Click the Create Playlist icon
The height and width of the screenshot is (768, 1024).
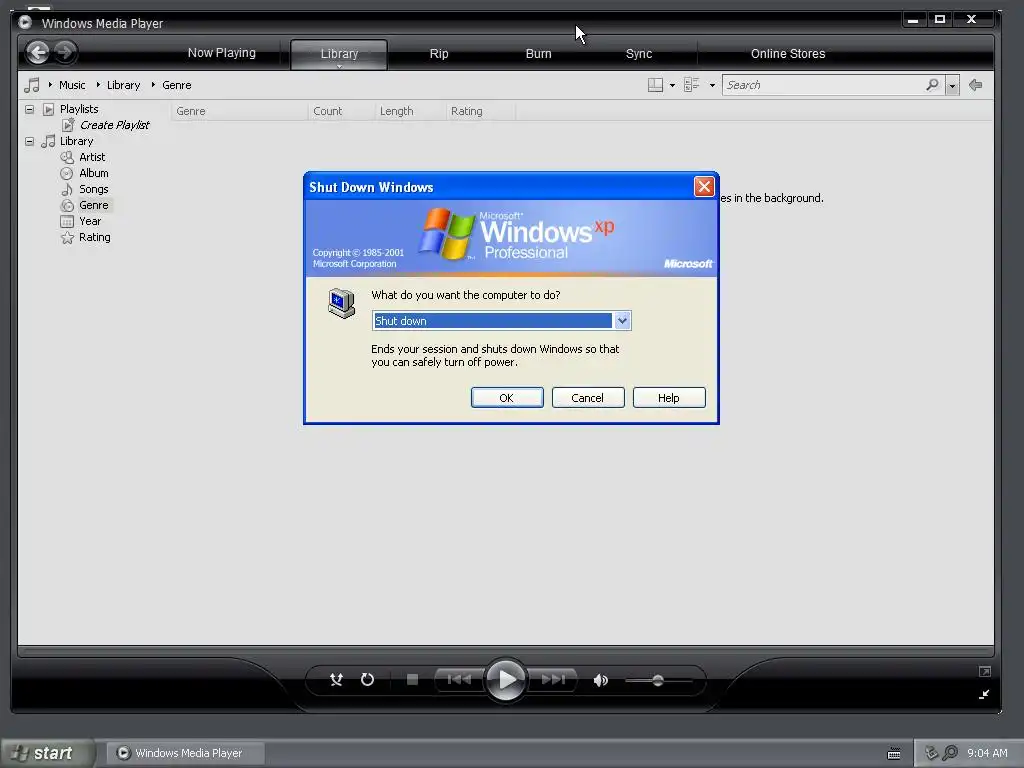coord(68,125)
